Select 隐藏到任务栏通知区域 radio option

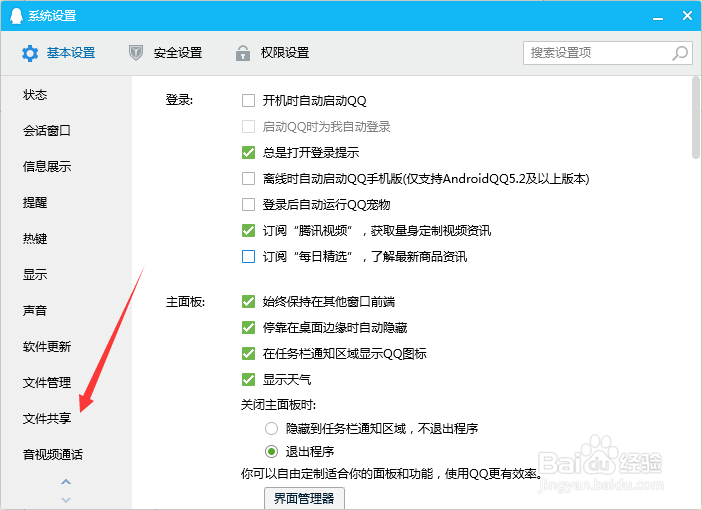coord(271,429)
